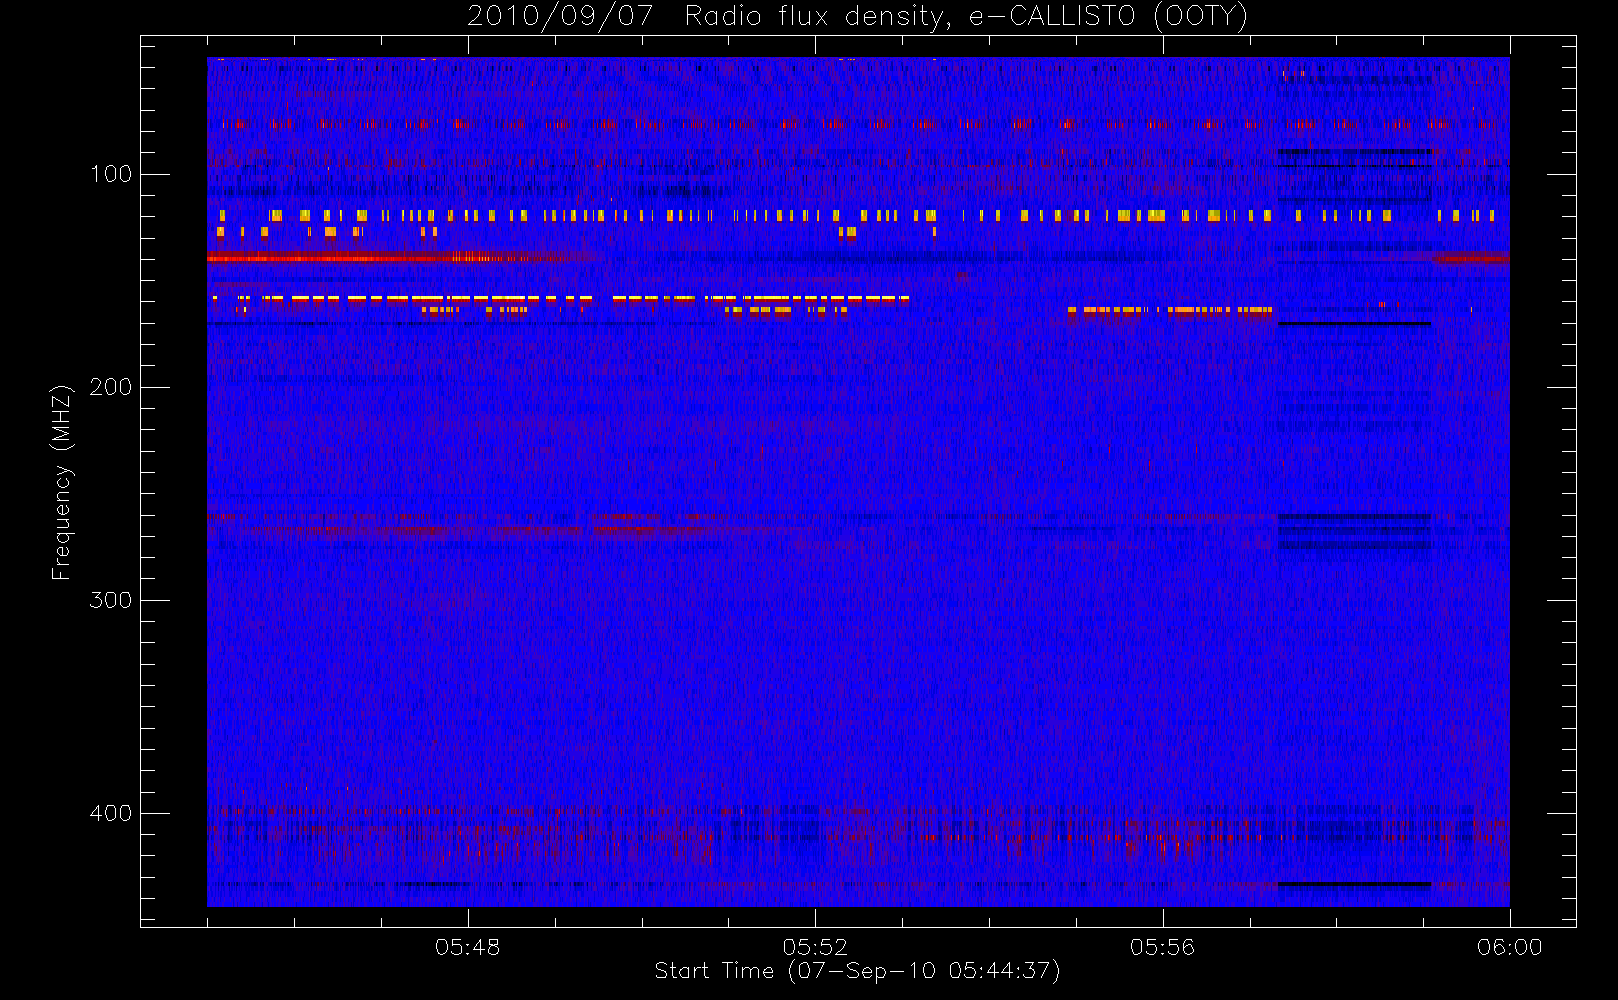This screenshot has height=1000, width=1618.
Task: Click the "Frequency (MHZ)" axis label
Action: click(62, 482)
